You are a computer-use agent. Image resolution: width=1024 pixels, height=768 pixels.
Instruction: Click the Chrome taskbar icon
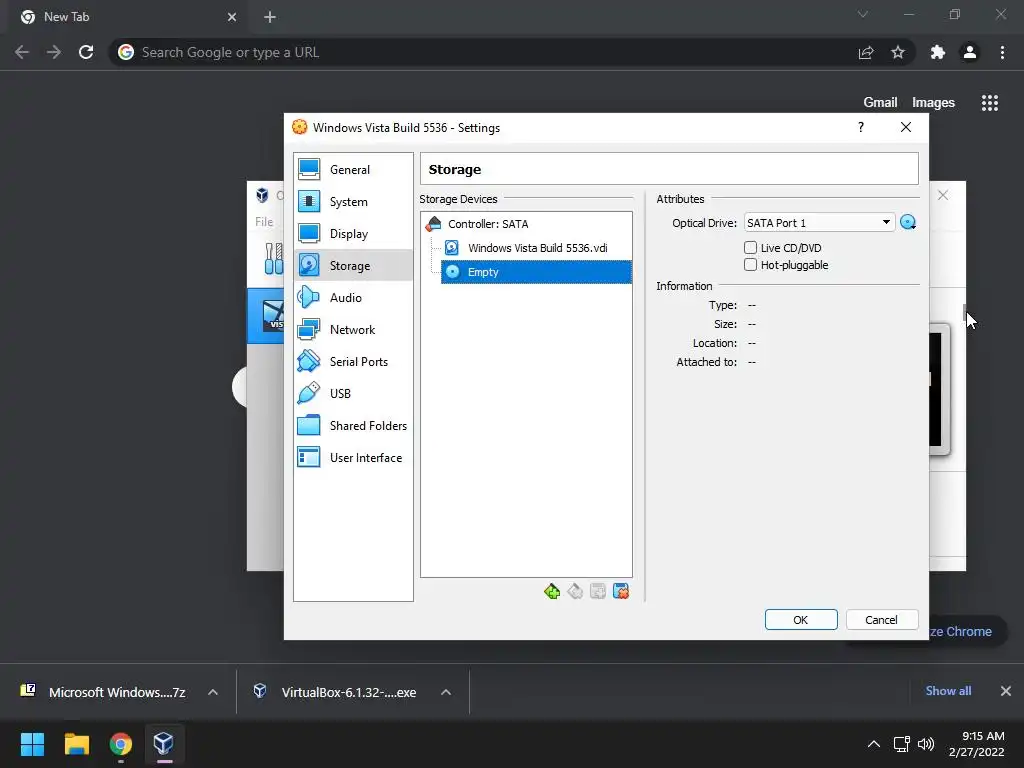point(120,744)
